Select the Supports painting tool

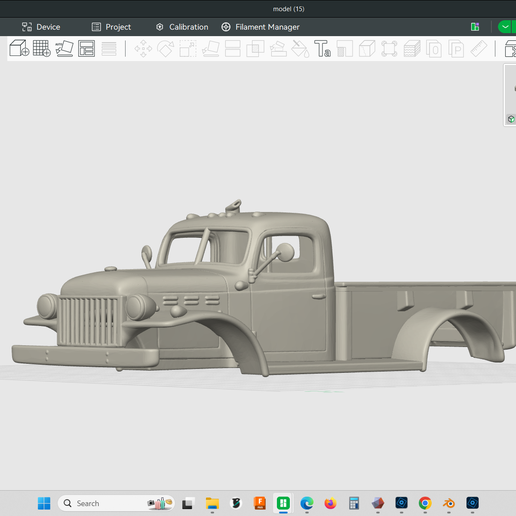(x=278, y=49)
